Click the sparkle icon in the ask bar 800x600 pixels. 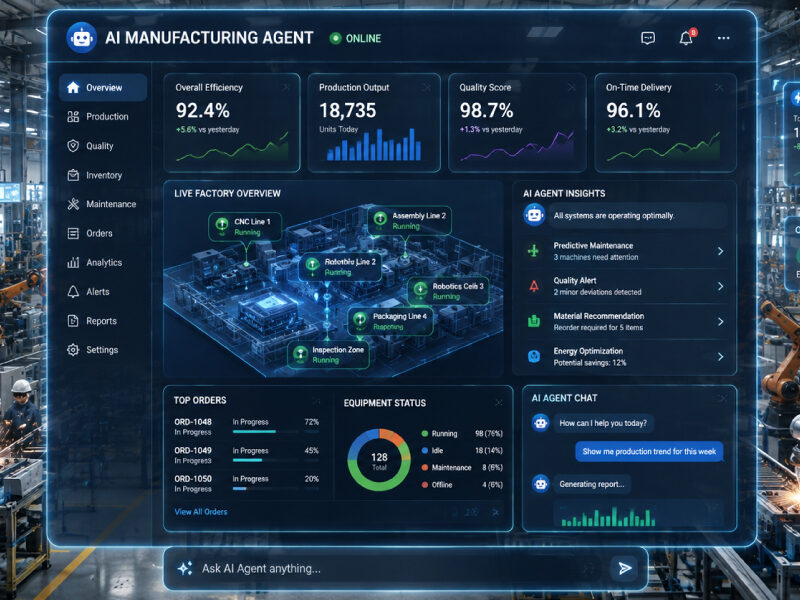(185, 568)
